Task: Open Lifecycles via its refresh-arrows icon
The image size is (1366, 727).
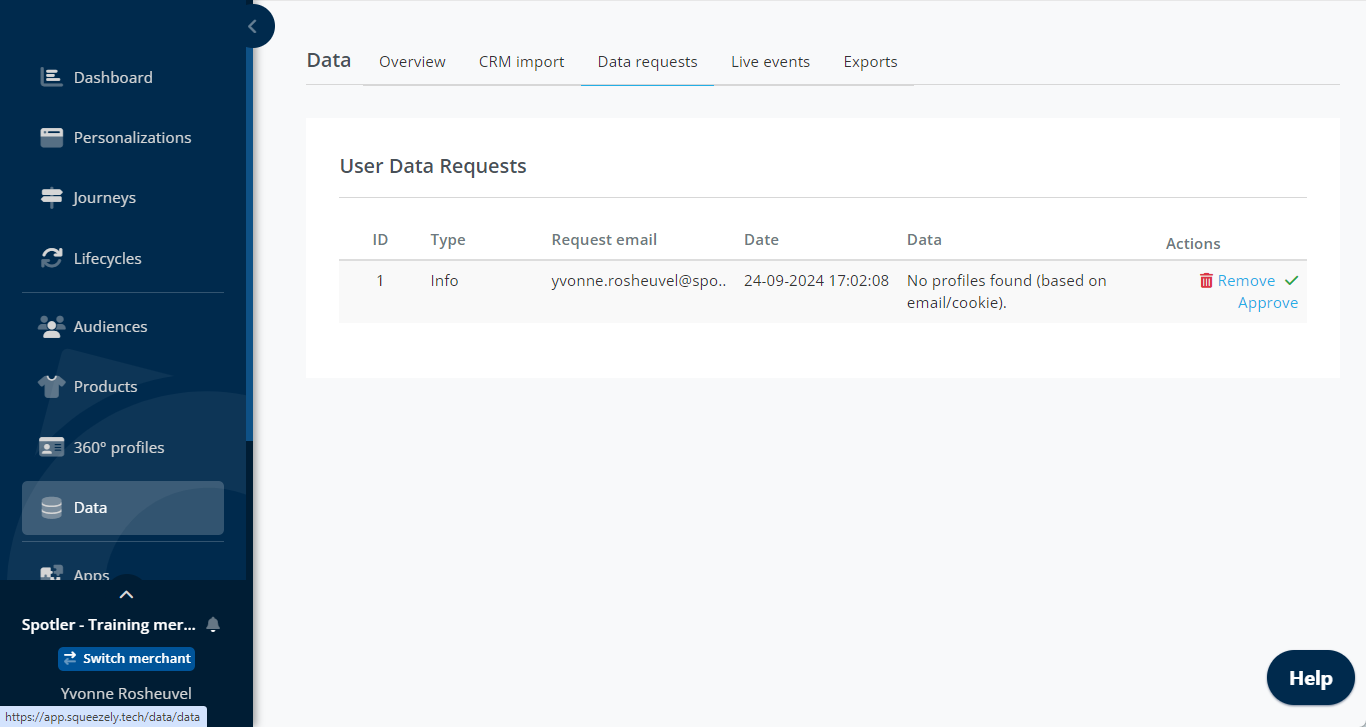Action: click(x=51, y=258)
